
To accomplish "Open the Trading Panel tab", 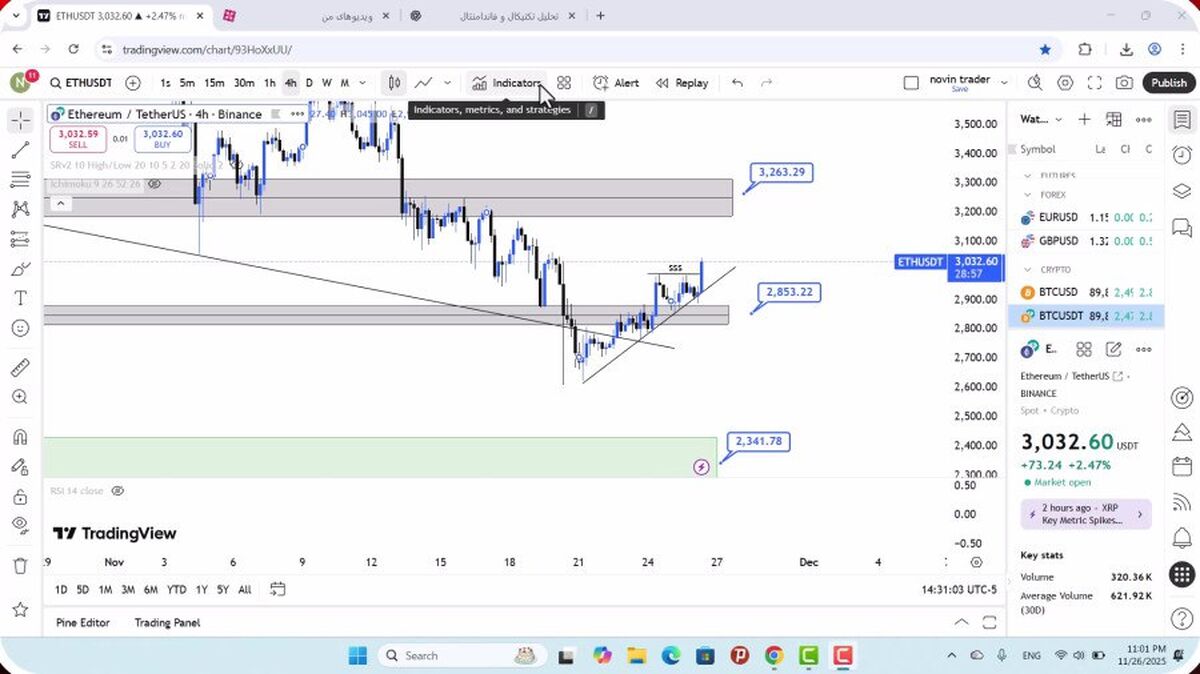I will (167, 622).
